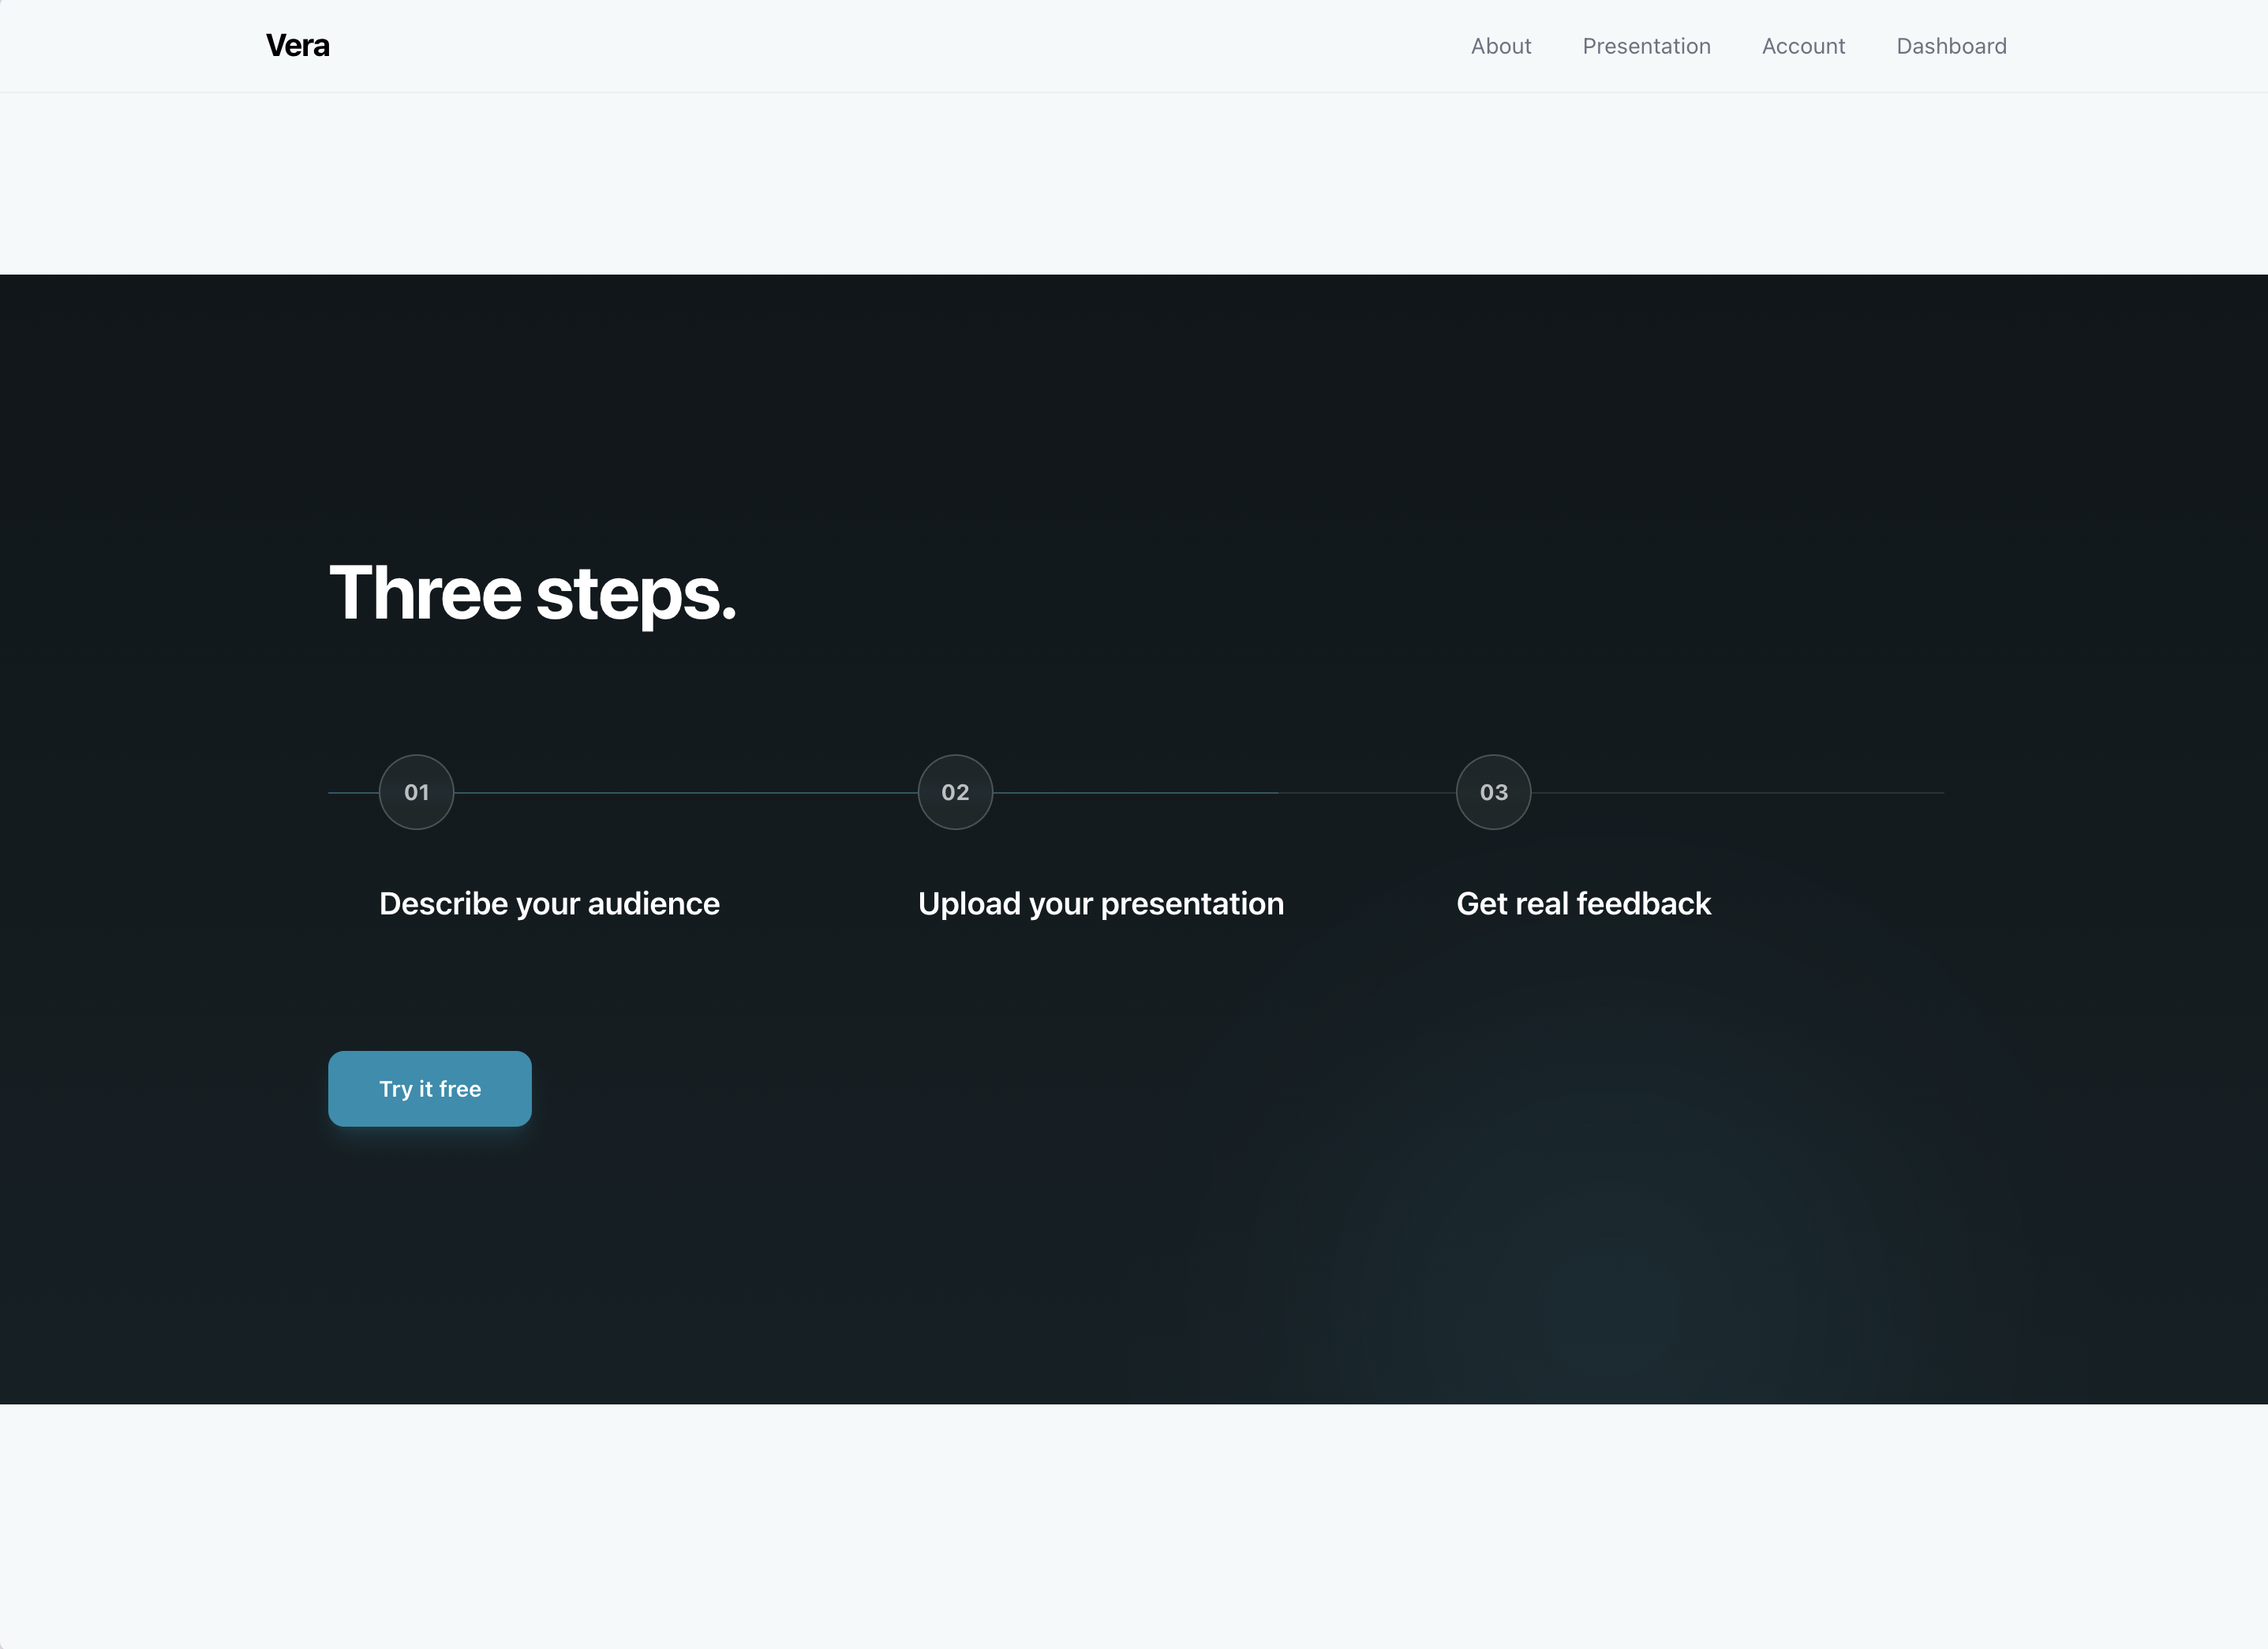This screenshot has height=1649, width=2268.
Task: Click the blue progress line right of step 02
Action: (x=1135, y=793)
